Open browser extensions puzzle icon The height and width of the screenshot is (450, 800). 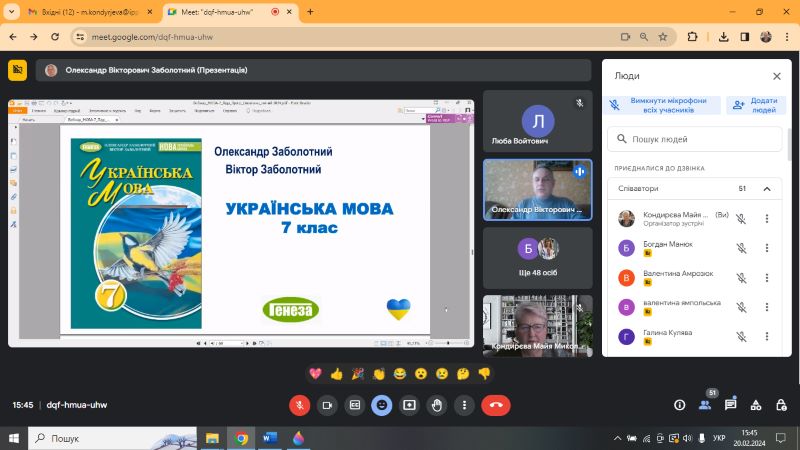pyautogui.click(x=692, y=37)
